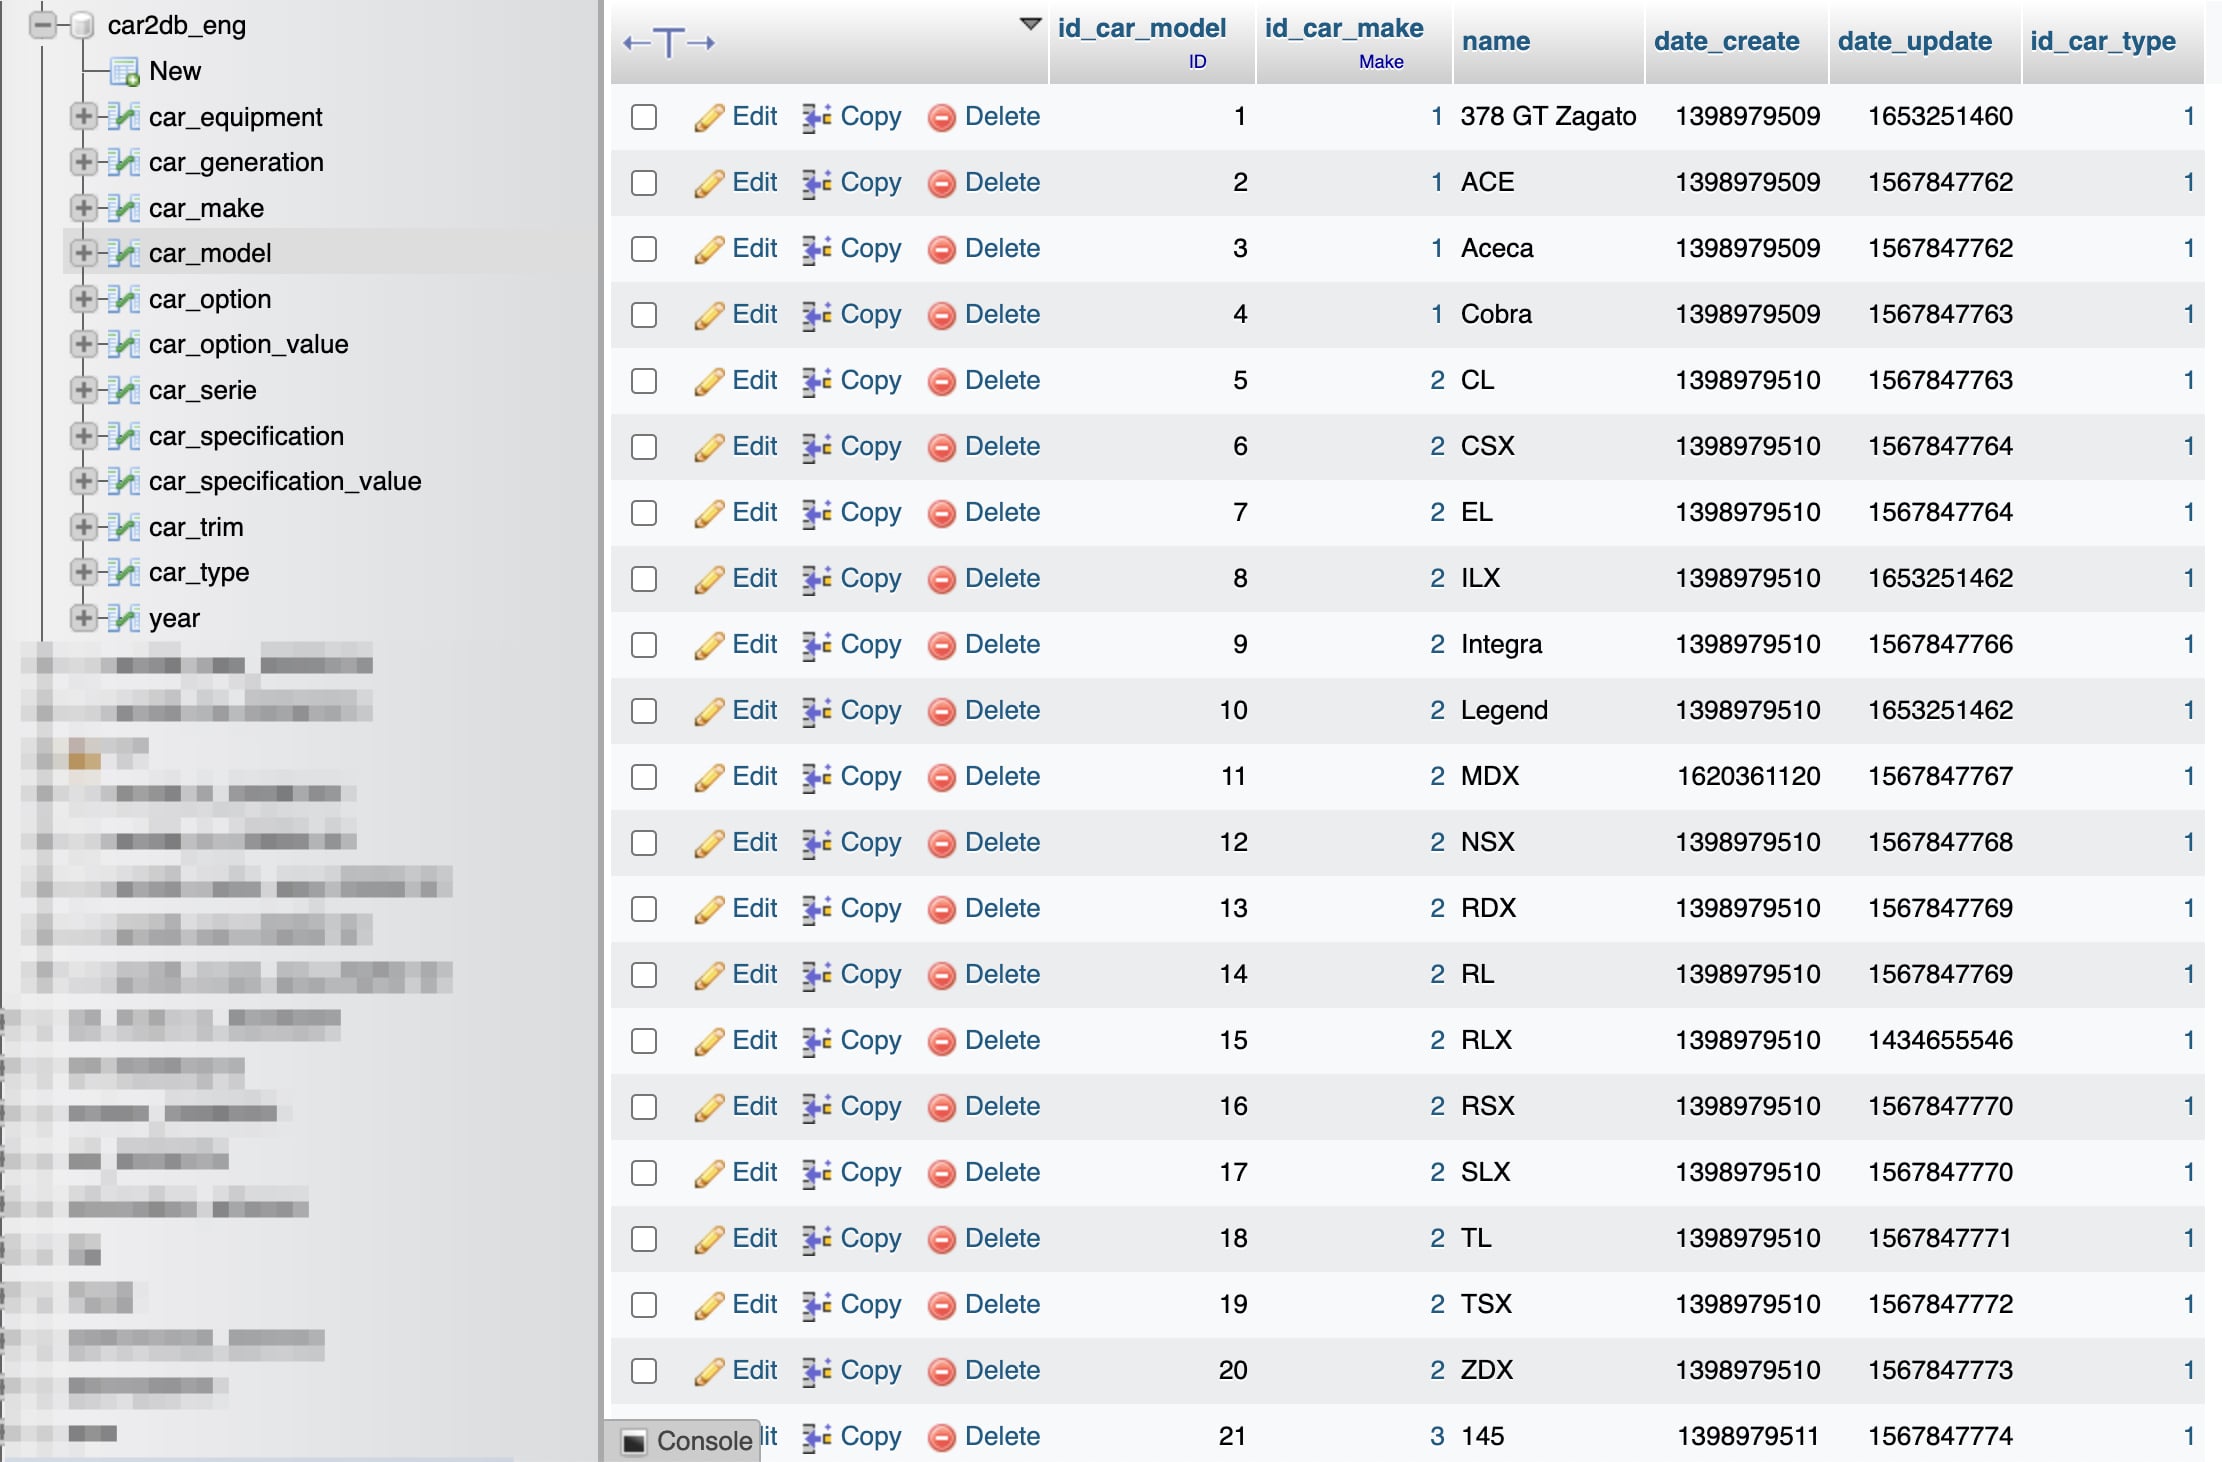Click the New table icon under car2db_eng
The image size is (2222, 1462).
(x=125, y=72)
